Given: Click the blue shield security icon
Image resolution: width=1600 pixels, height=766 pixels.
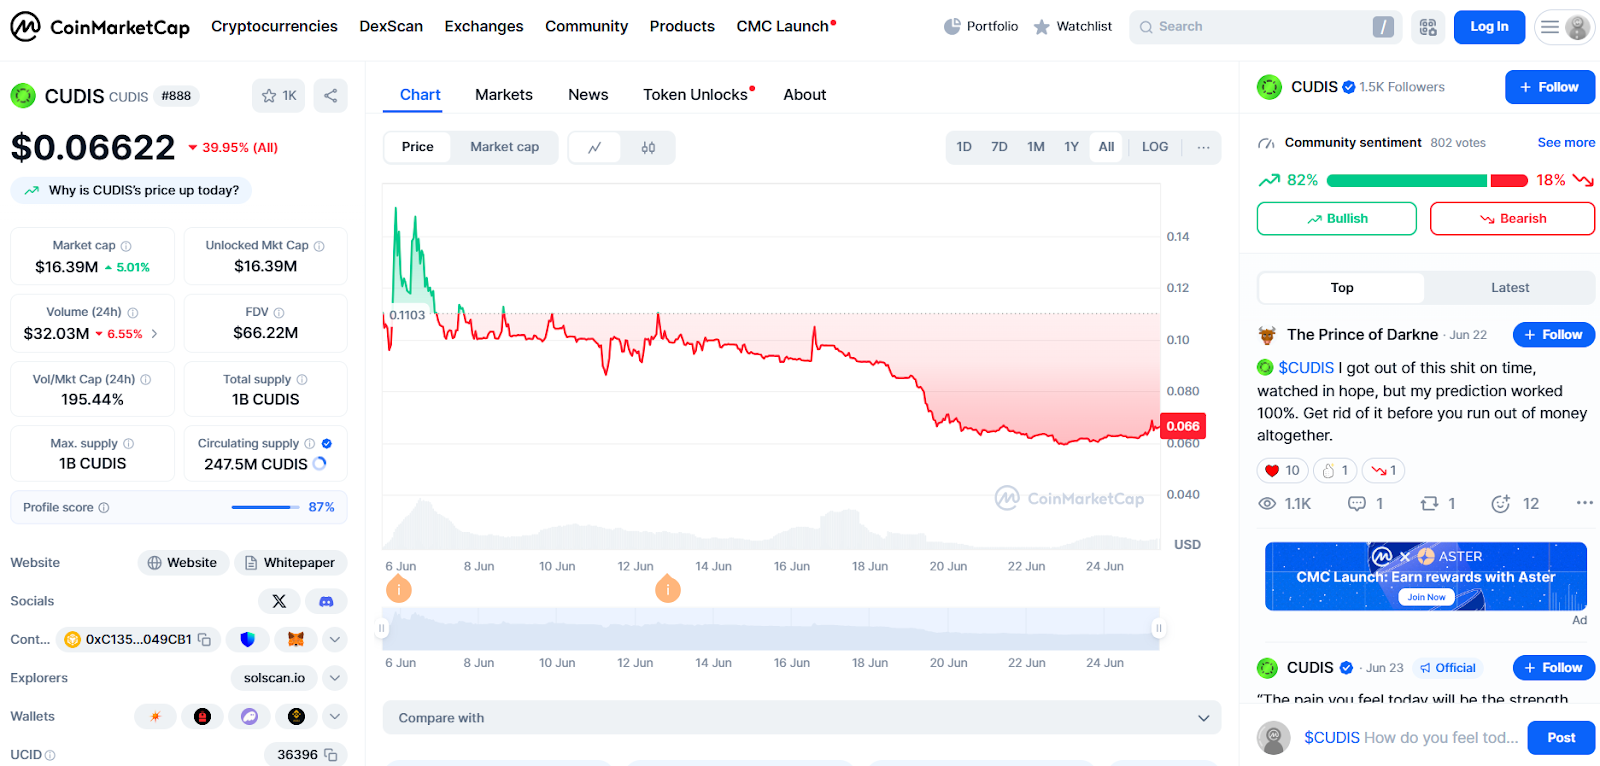Looking at the screenshot, I should click(x=248, y=639).
